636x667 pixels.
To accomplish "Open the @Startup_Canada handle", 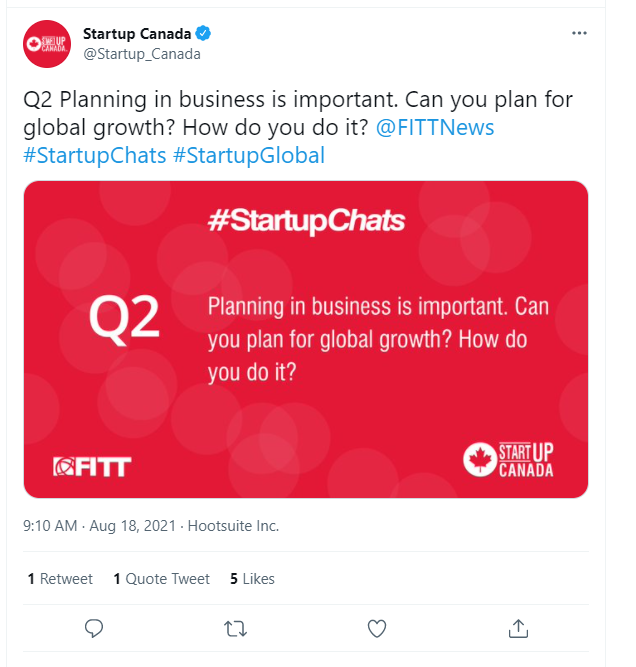I will pos(142,54).
